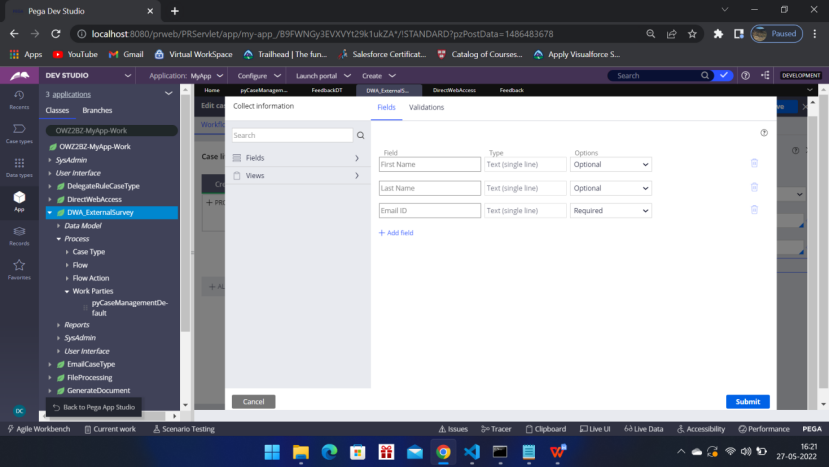Open Agile Workbench
The image size is (830, 467).
pos(39,429)
